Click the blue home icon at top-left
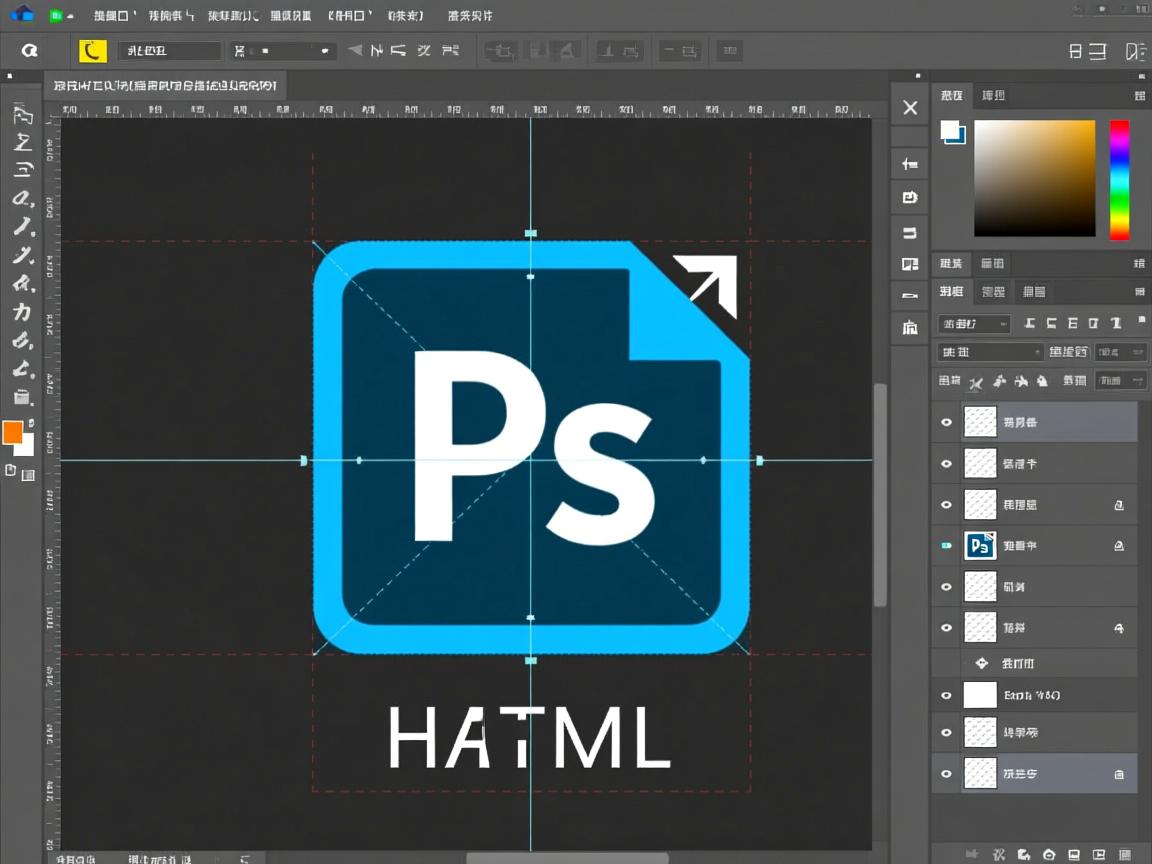Viewport: 1152px width, 864px height. pos(22,15)
